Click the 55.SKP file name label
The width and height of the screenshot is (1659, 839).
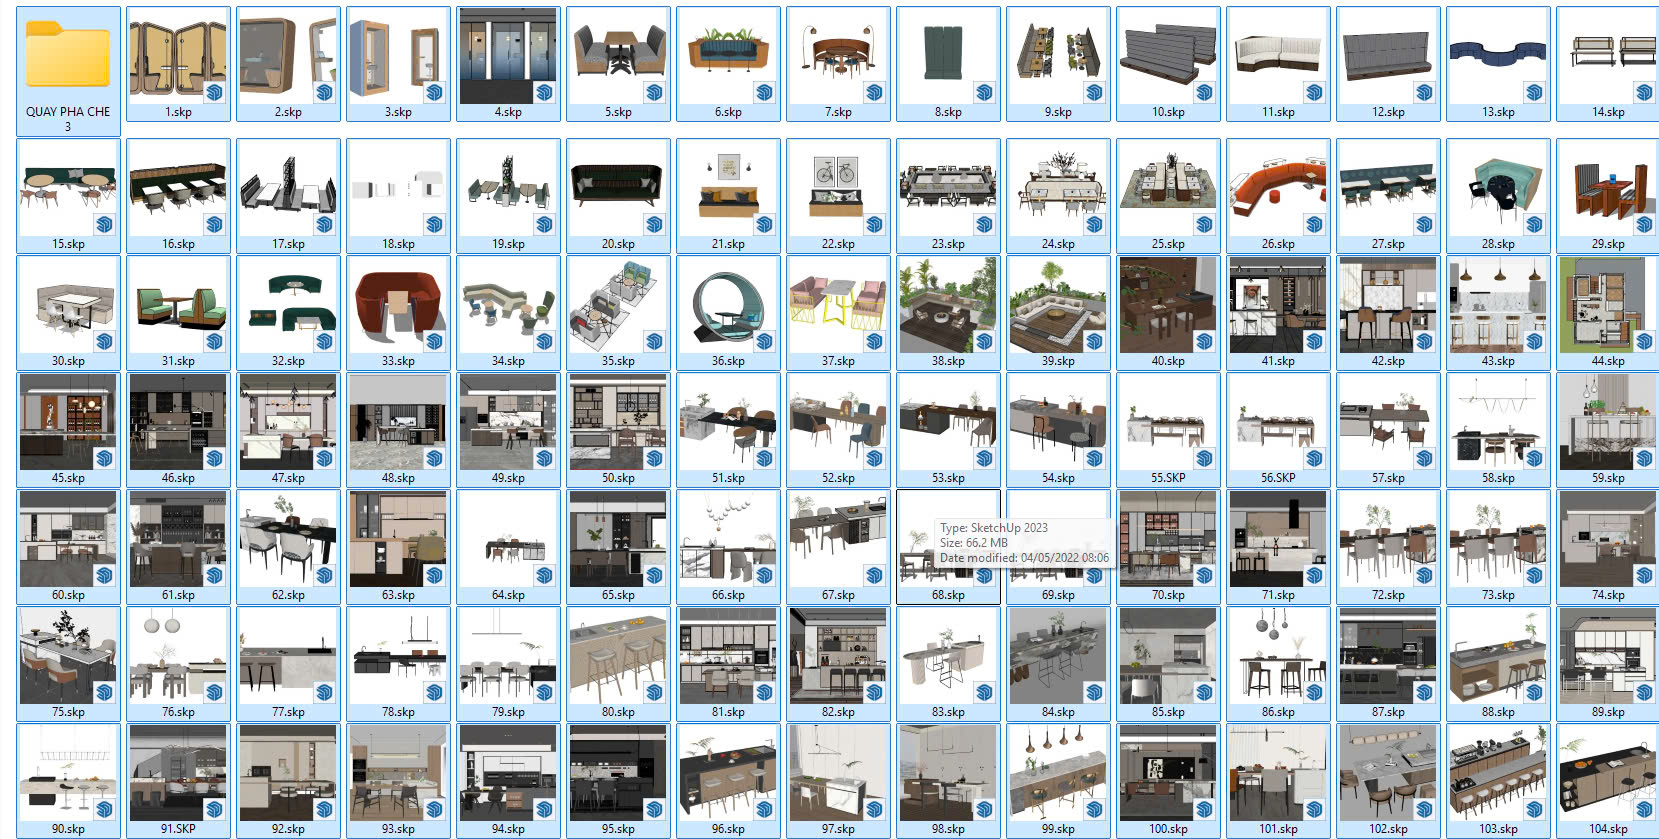(1168, 478)
